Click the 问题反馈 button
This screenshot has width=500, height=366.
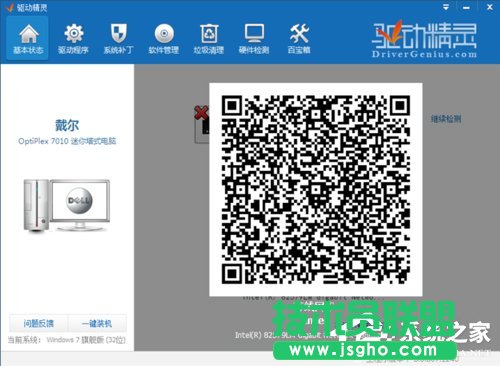[38, 323]
